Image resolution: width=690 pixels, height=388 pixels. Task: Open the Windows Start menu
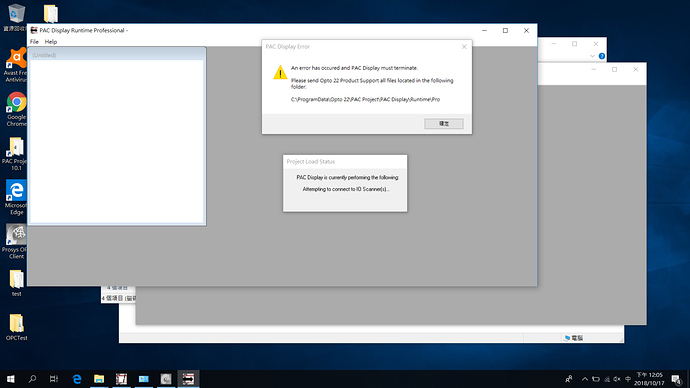coord(11,379)
